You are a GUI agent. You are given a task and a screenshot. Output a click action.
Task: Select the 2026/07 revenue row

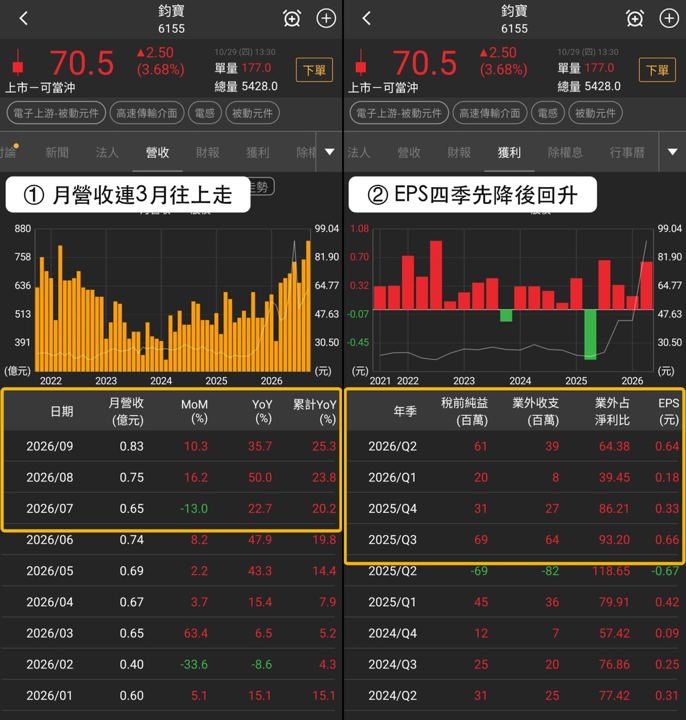[171, 509]
